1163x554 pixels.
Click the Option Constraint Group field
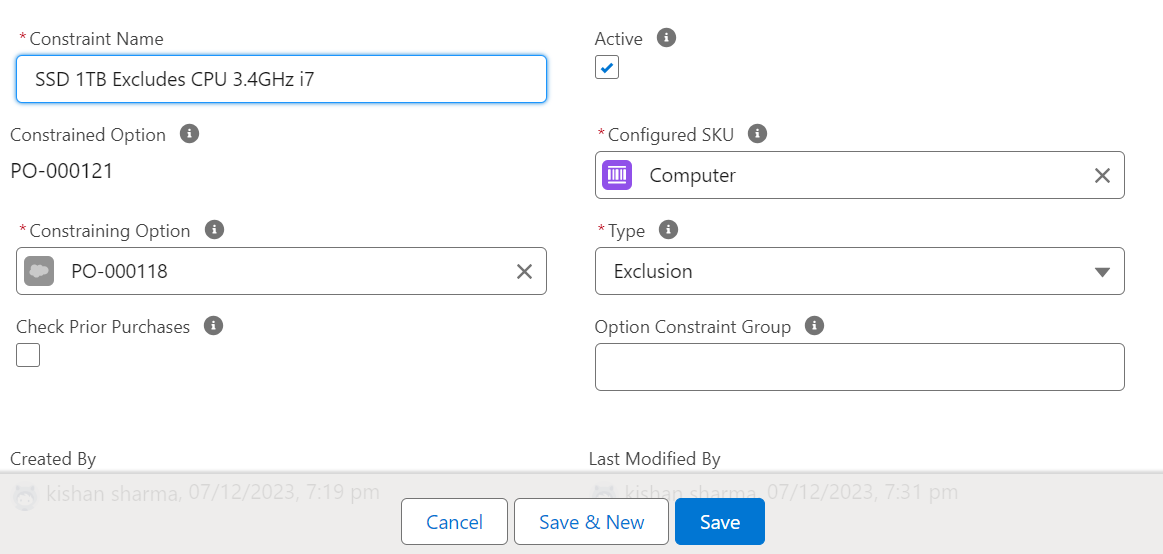coord(859,367)
